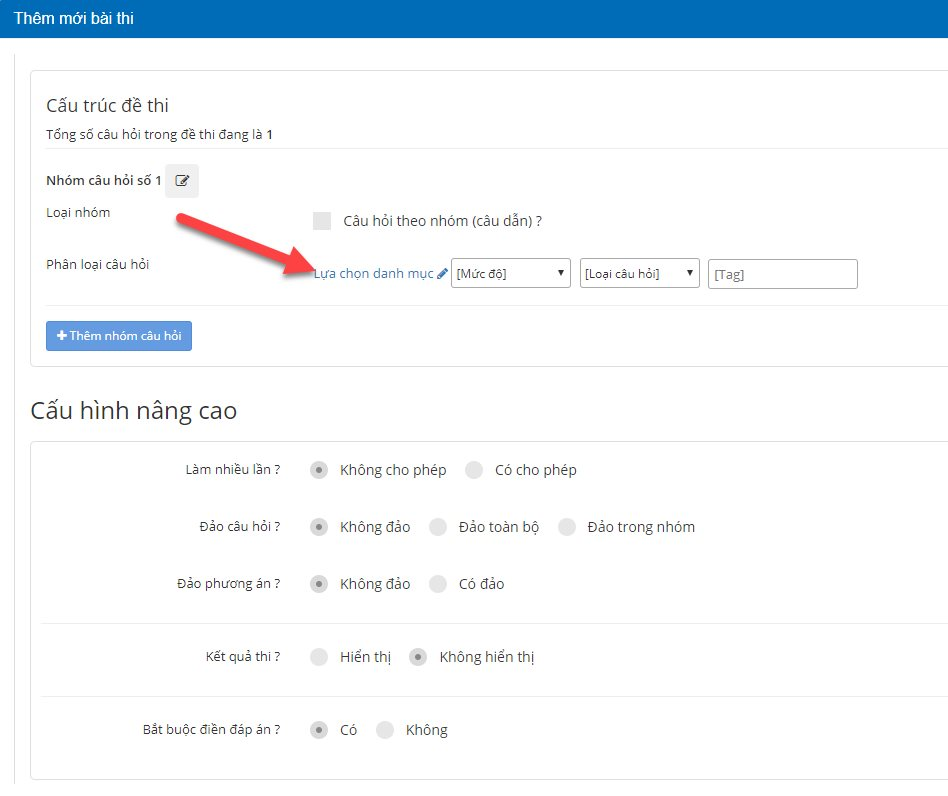Choose the Có đảo radio button
The width and height of the screenshot is (948, 796).
tap(437, 584)
